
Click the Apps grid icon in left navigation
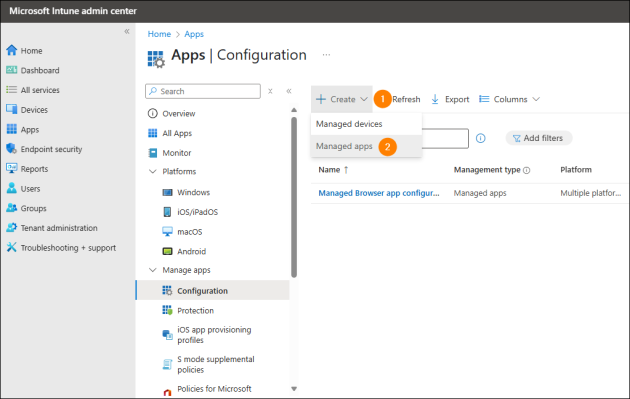coord(12,129)
